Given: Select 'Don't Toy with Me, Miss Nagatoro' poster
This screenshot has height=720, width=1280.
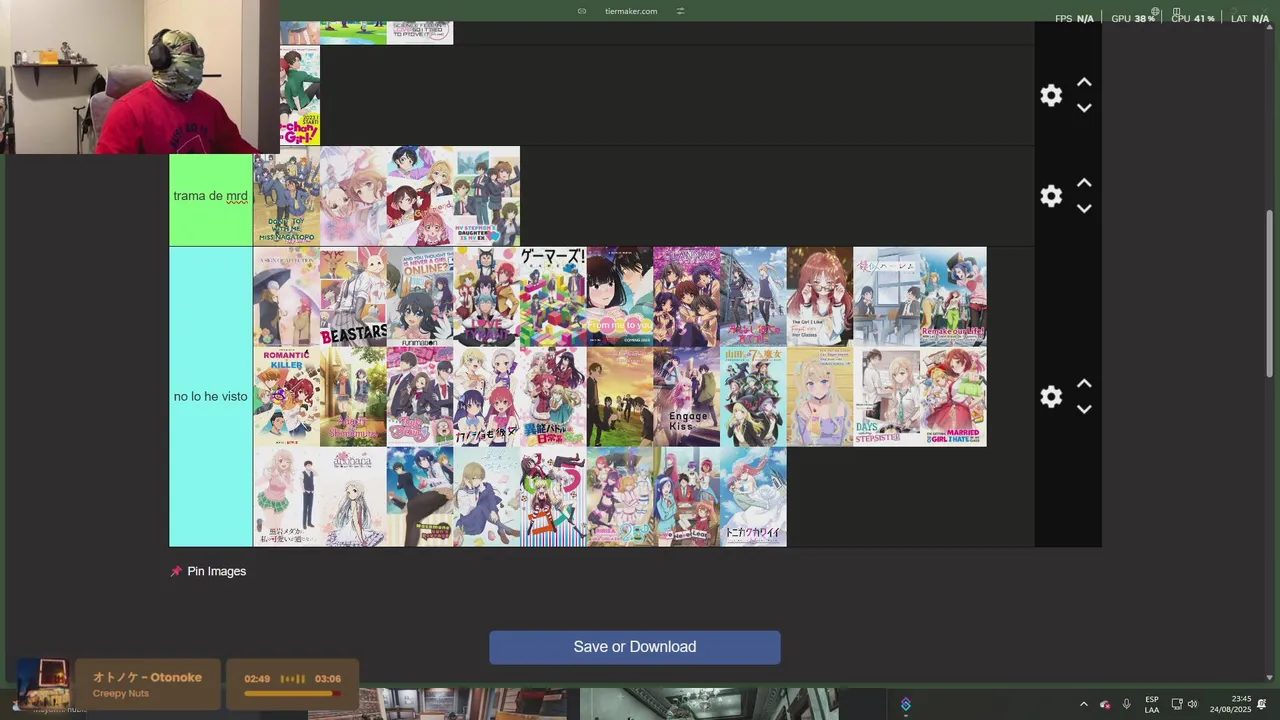Looking at the screenshot, I should (286, 196).
